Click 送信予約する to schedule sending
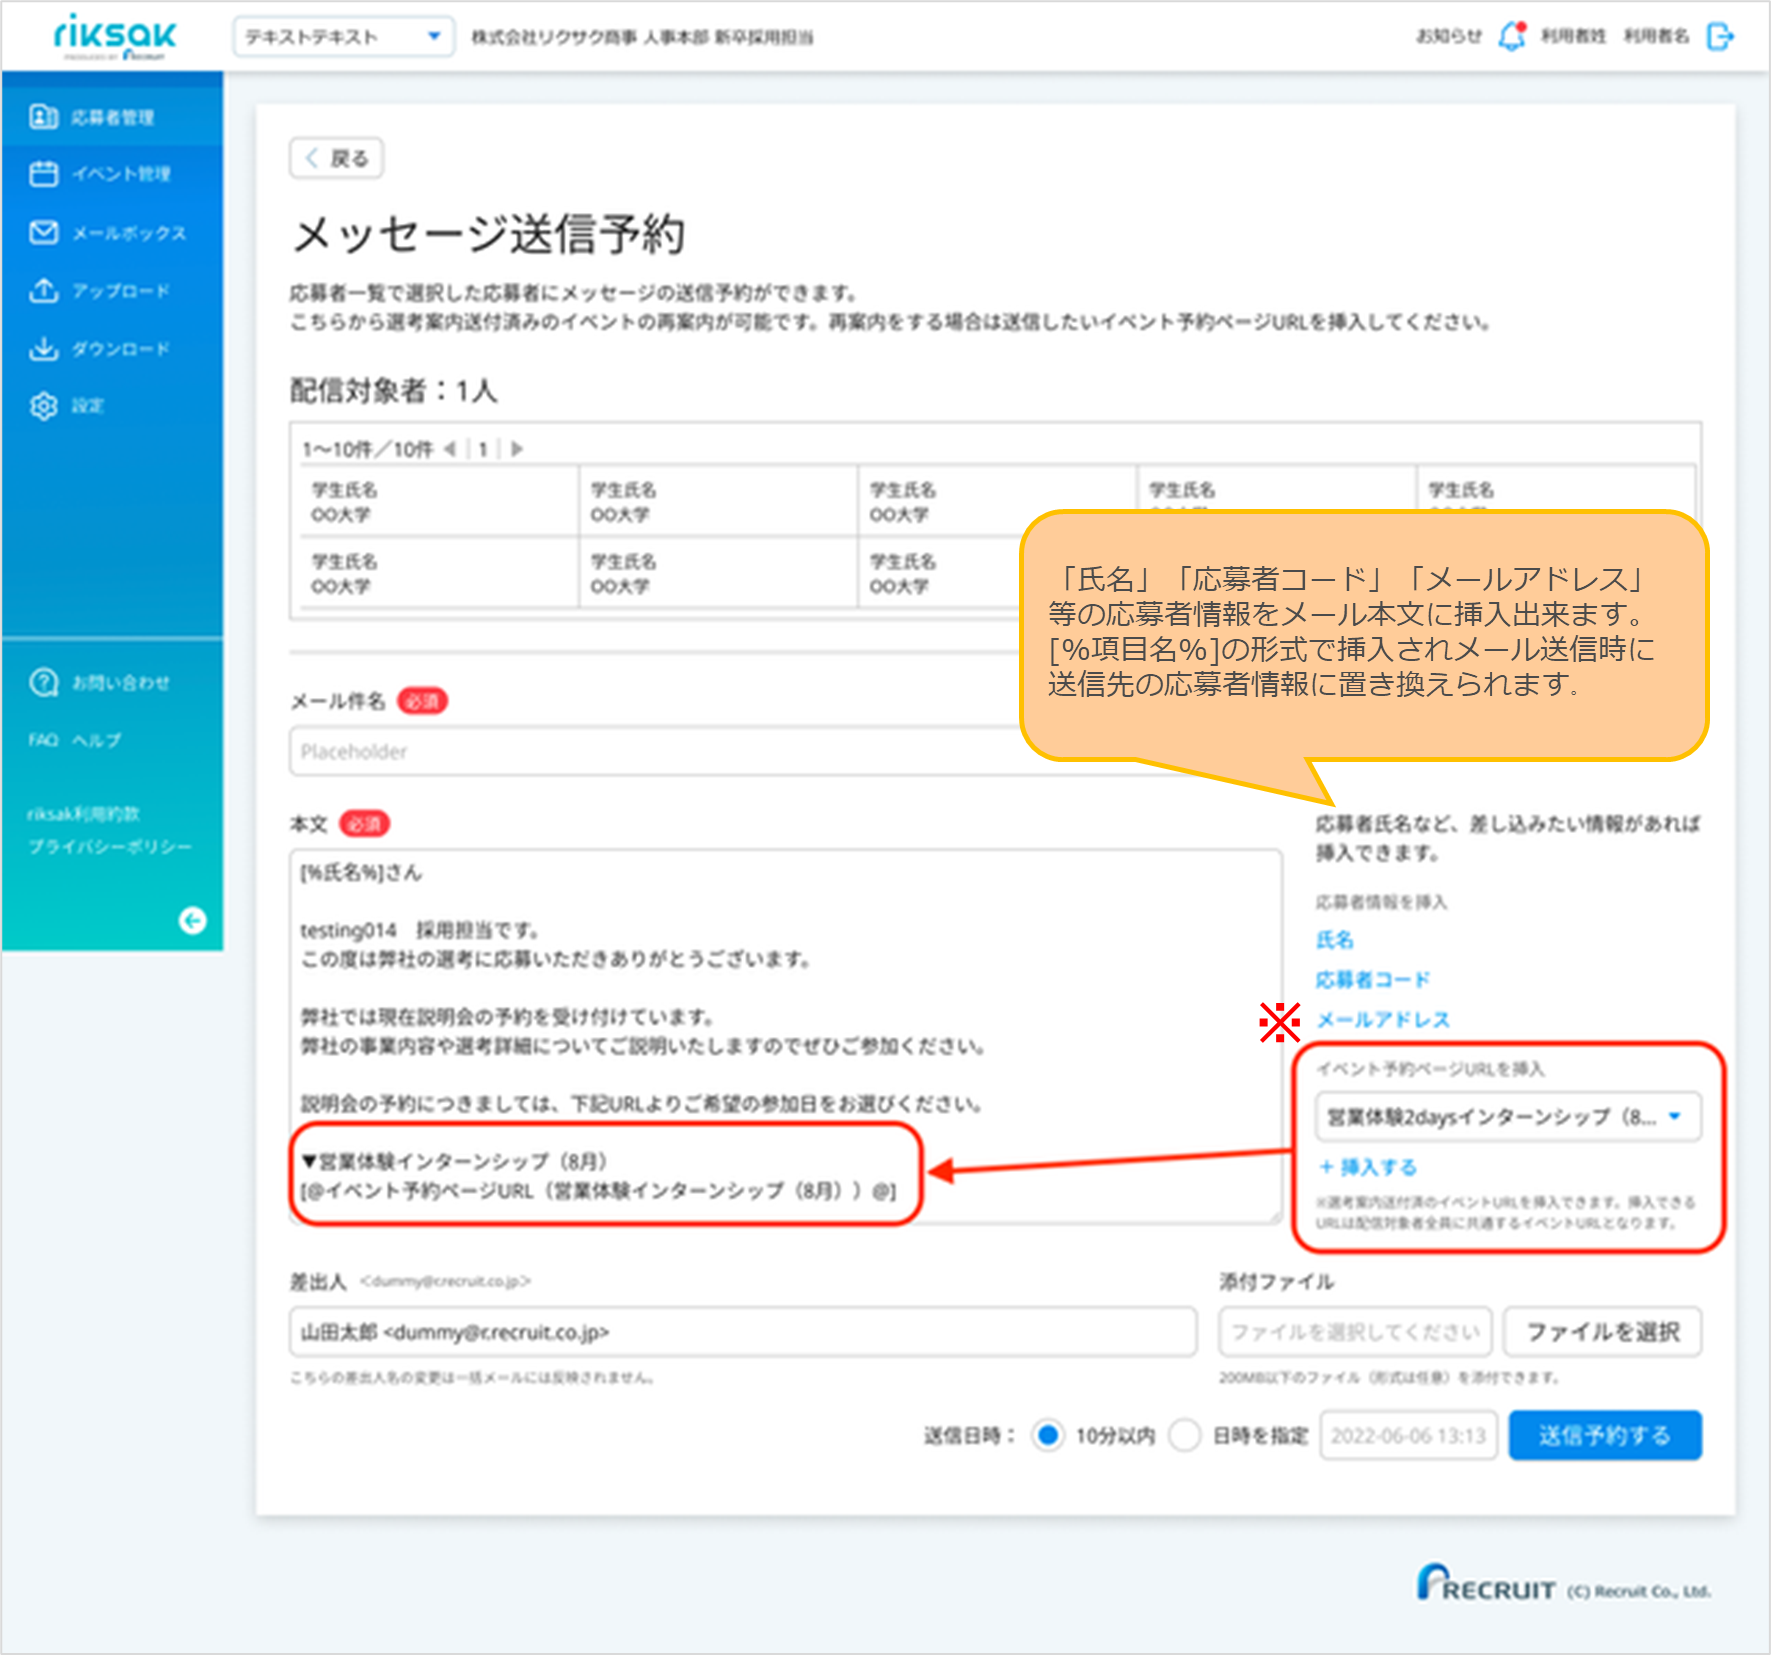Viewport: 1771px width, 1655px height. [x=1604, y=1434]
